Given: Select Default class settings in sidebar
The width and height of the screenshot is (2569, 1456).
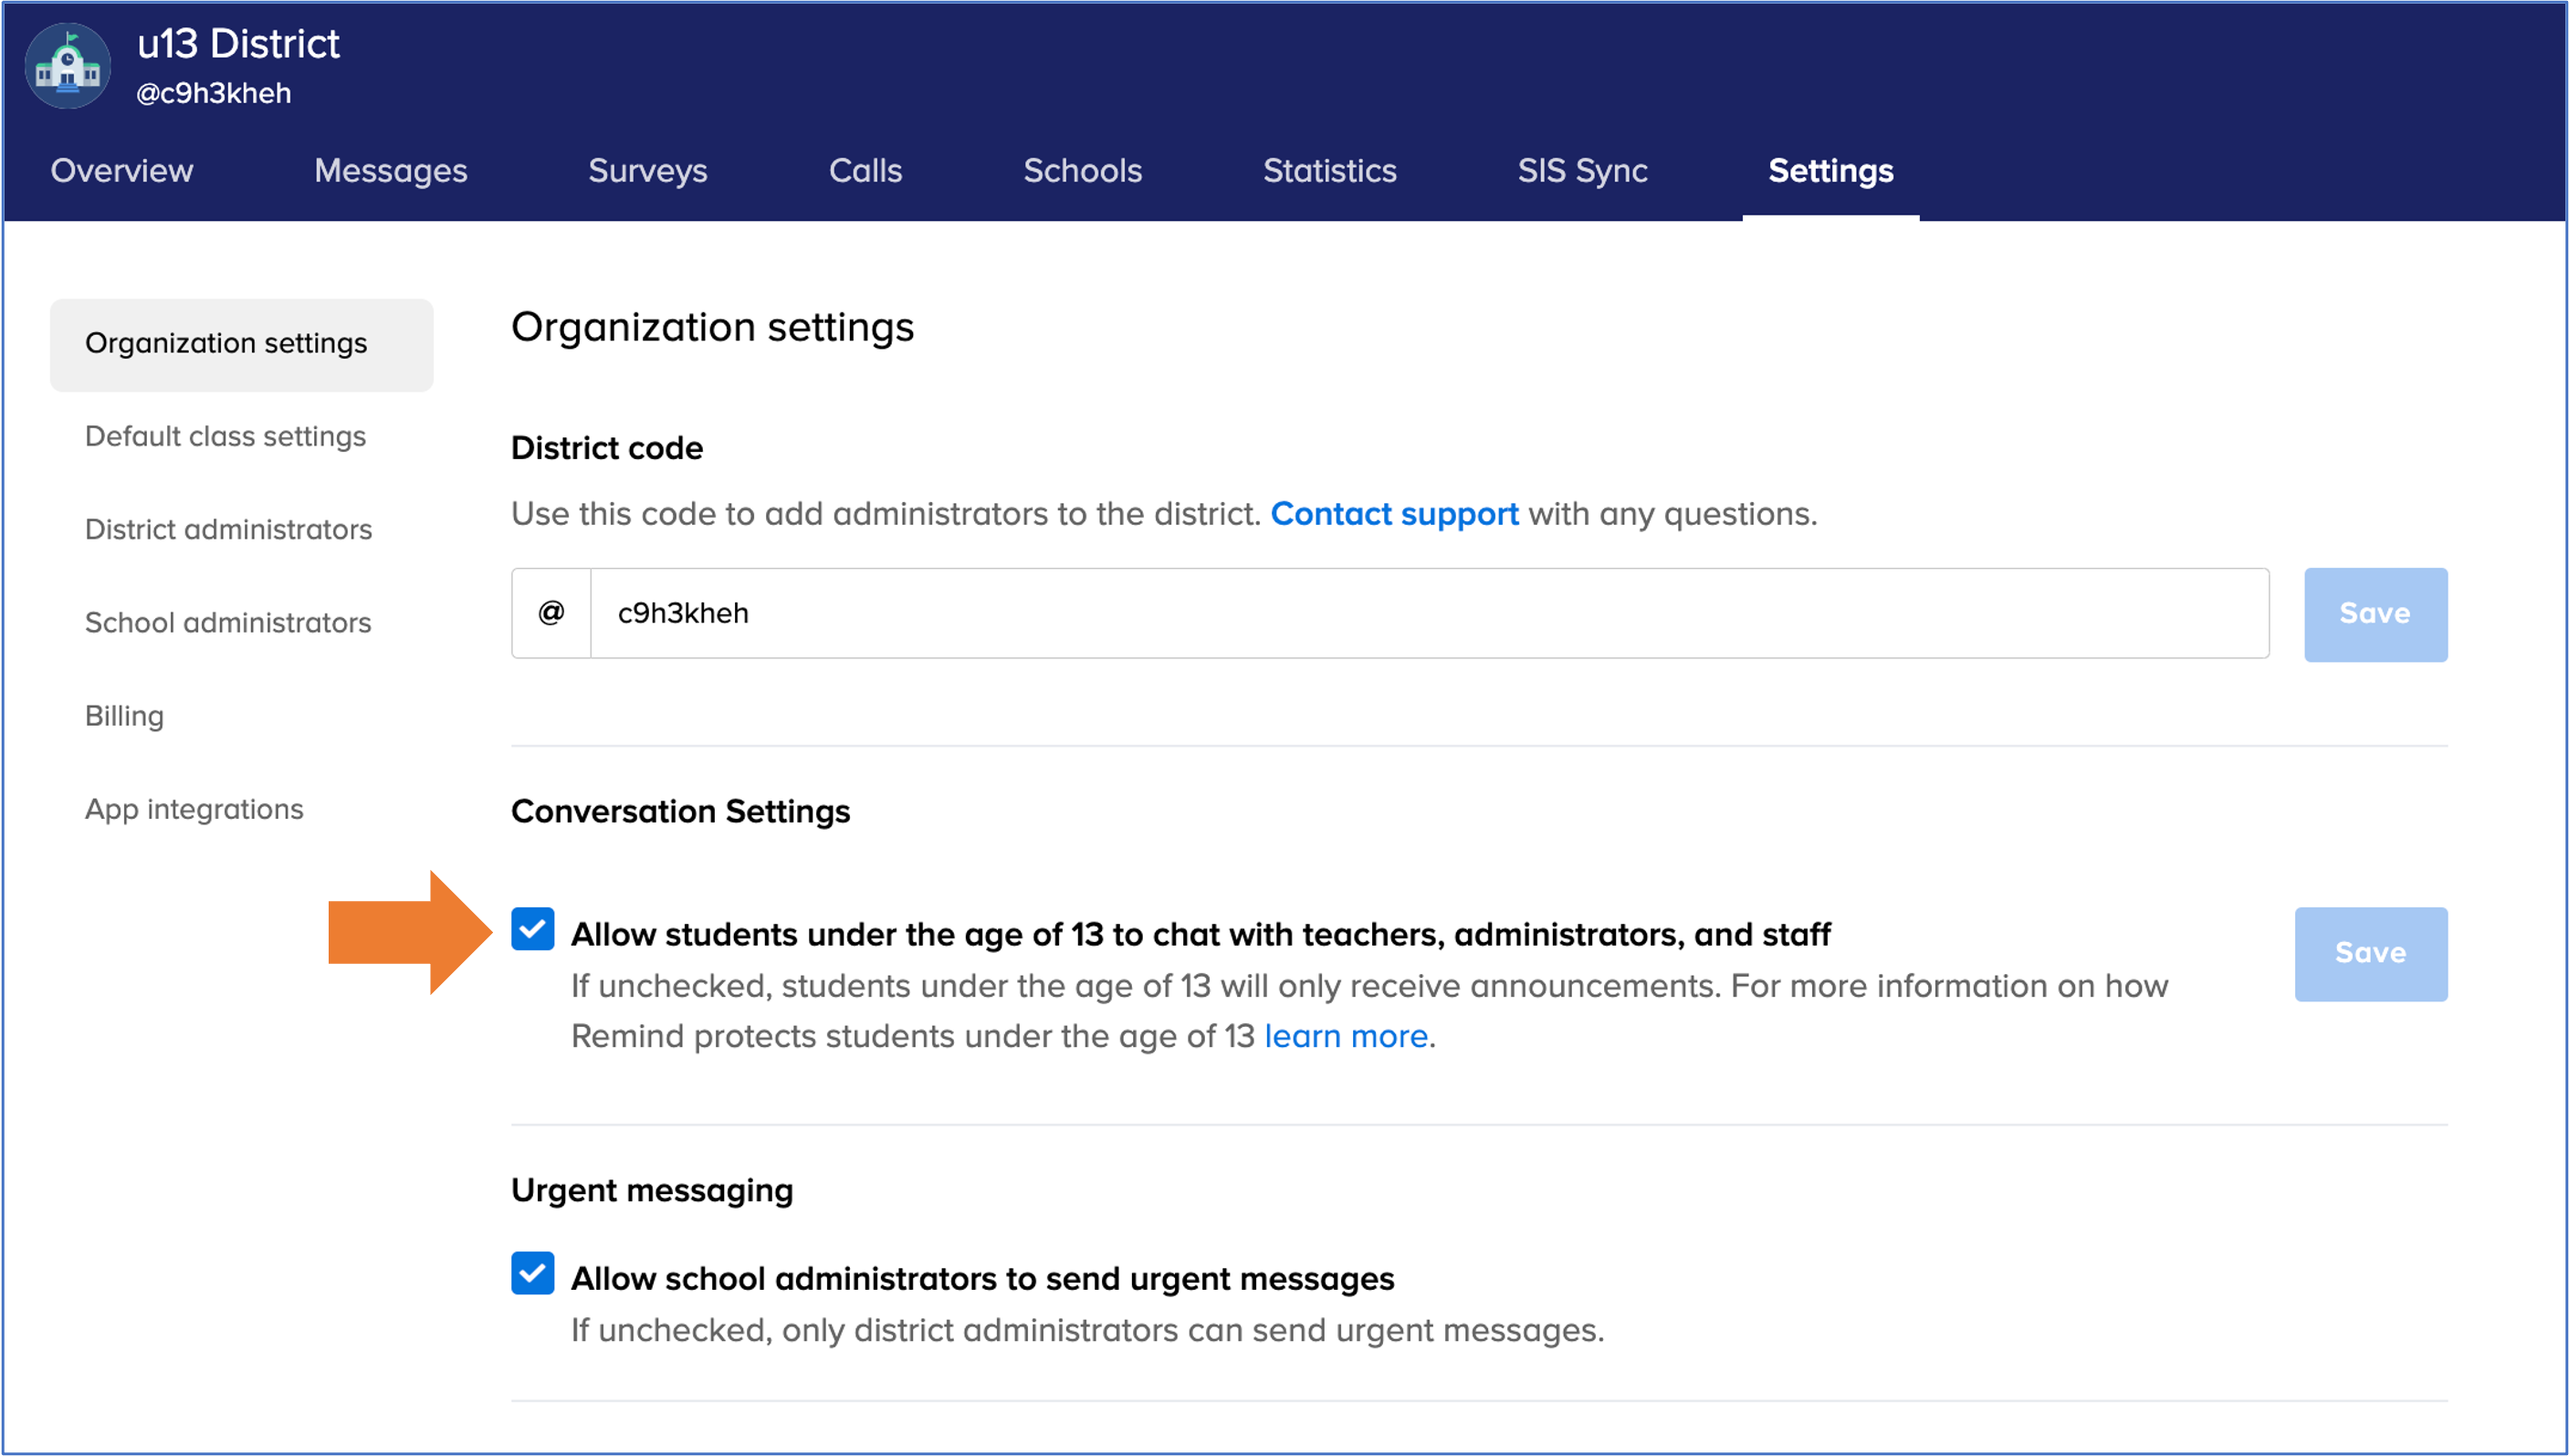Looking at the screenshot, I should click(x=225, y=436).
